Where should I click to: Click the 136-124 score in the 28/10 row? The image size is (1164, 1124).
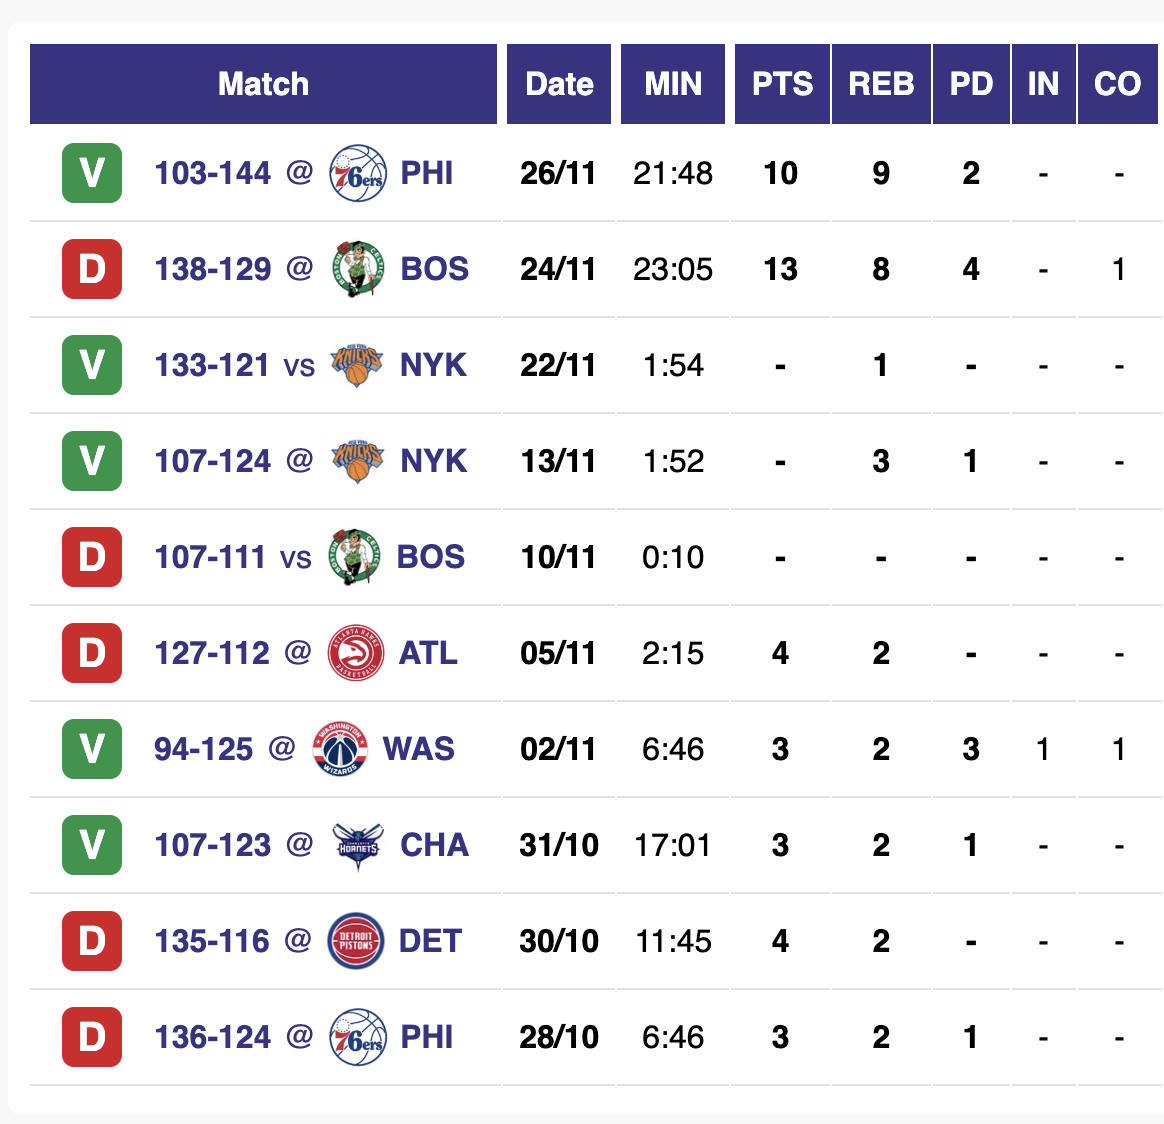[x=212, y=1037]
